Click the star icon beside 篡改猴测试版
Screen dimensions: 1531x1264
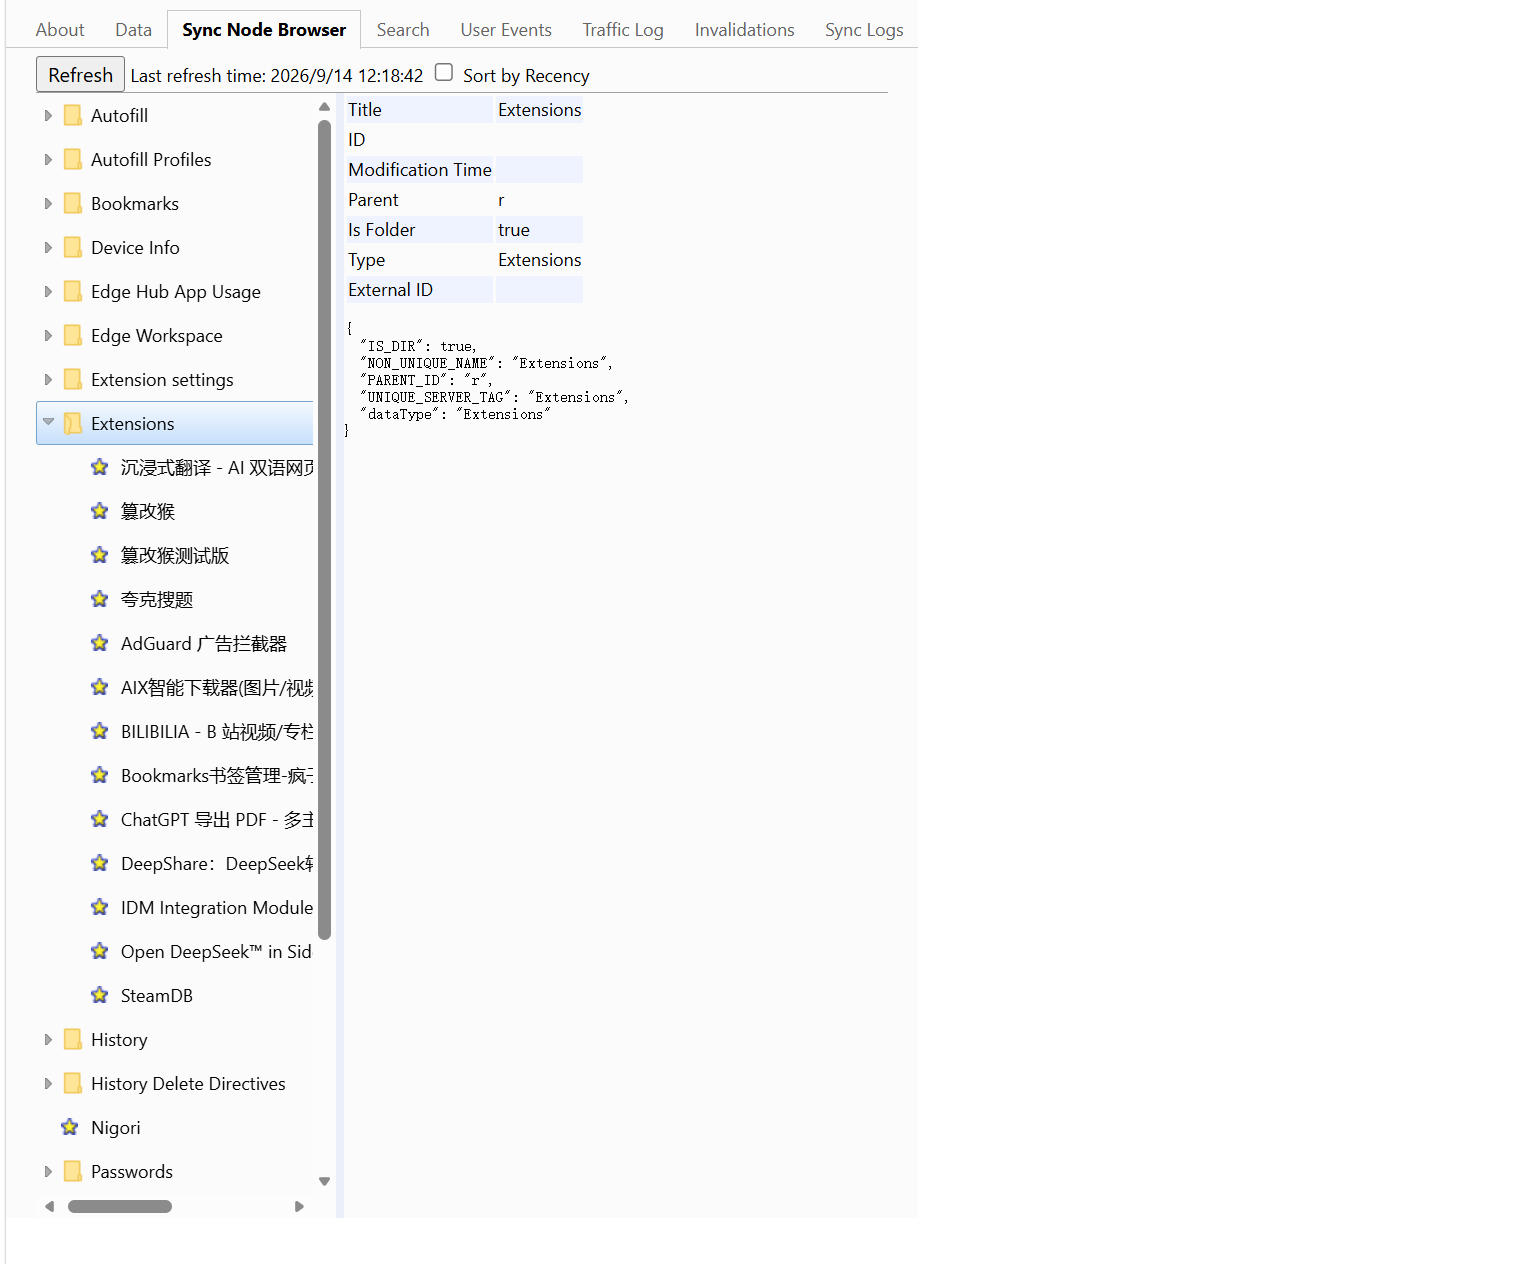[99, 555]
